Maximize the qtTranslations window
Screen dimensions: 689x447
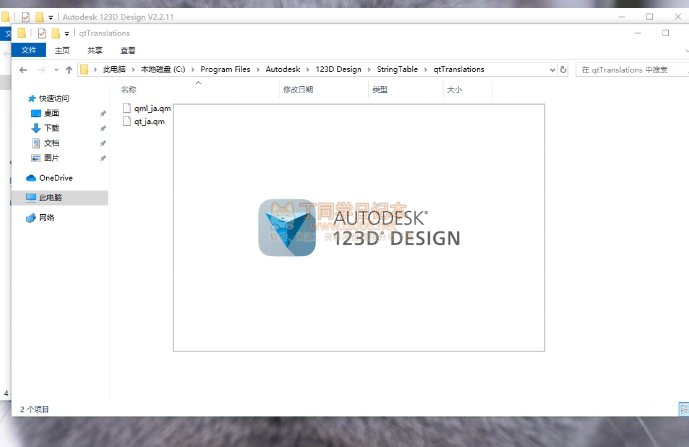pos(665,33)
